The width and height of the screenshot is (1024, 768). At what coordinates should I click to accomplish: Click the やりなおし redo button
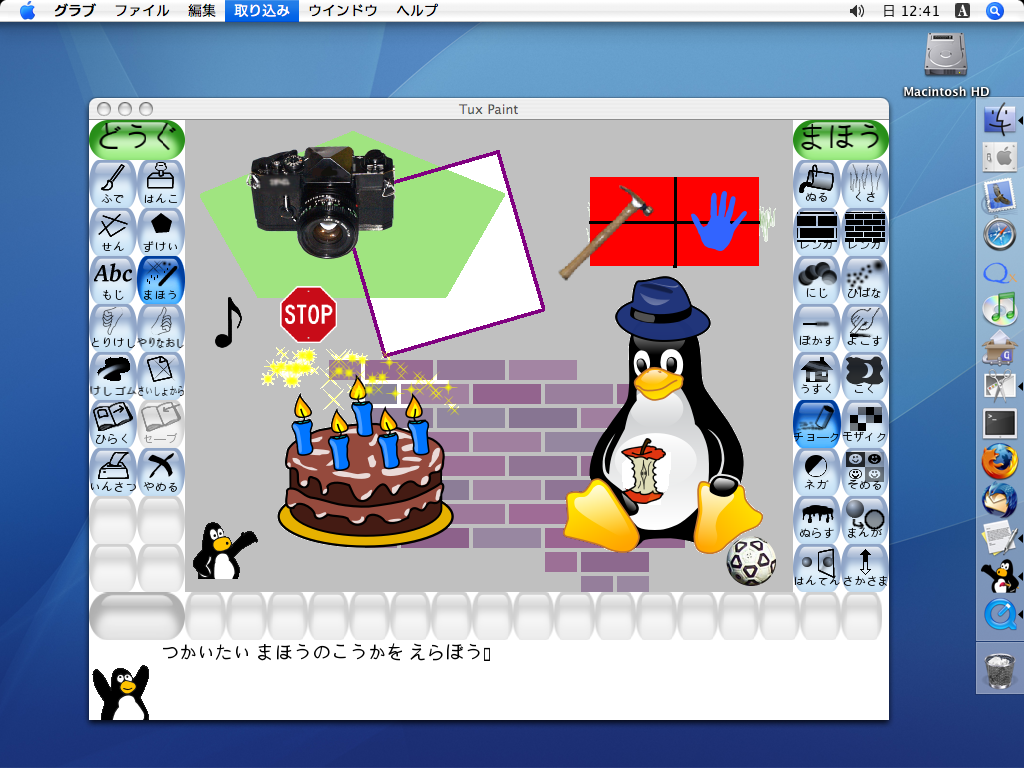(161, 328)
